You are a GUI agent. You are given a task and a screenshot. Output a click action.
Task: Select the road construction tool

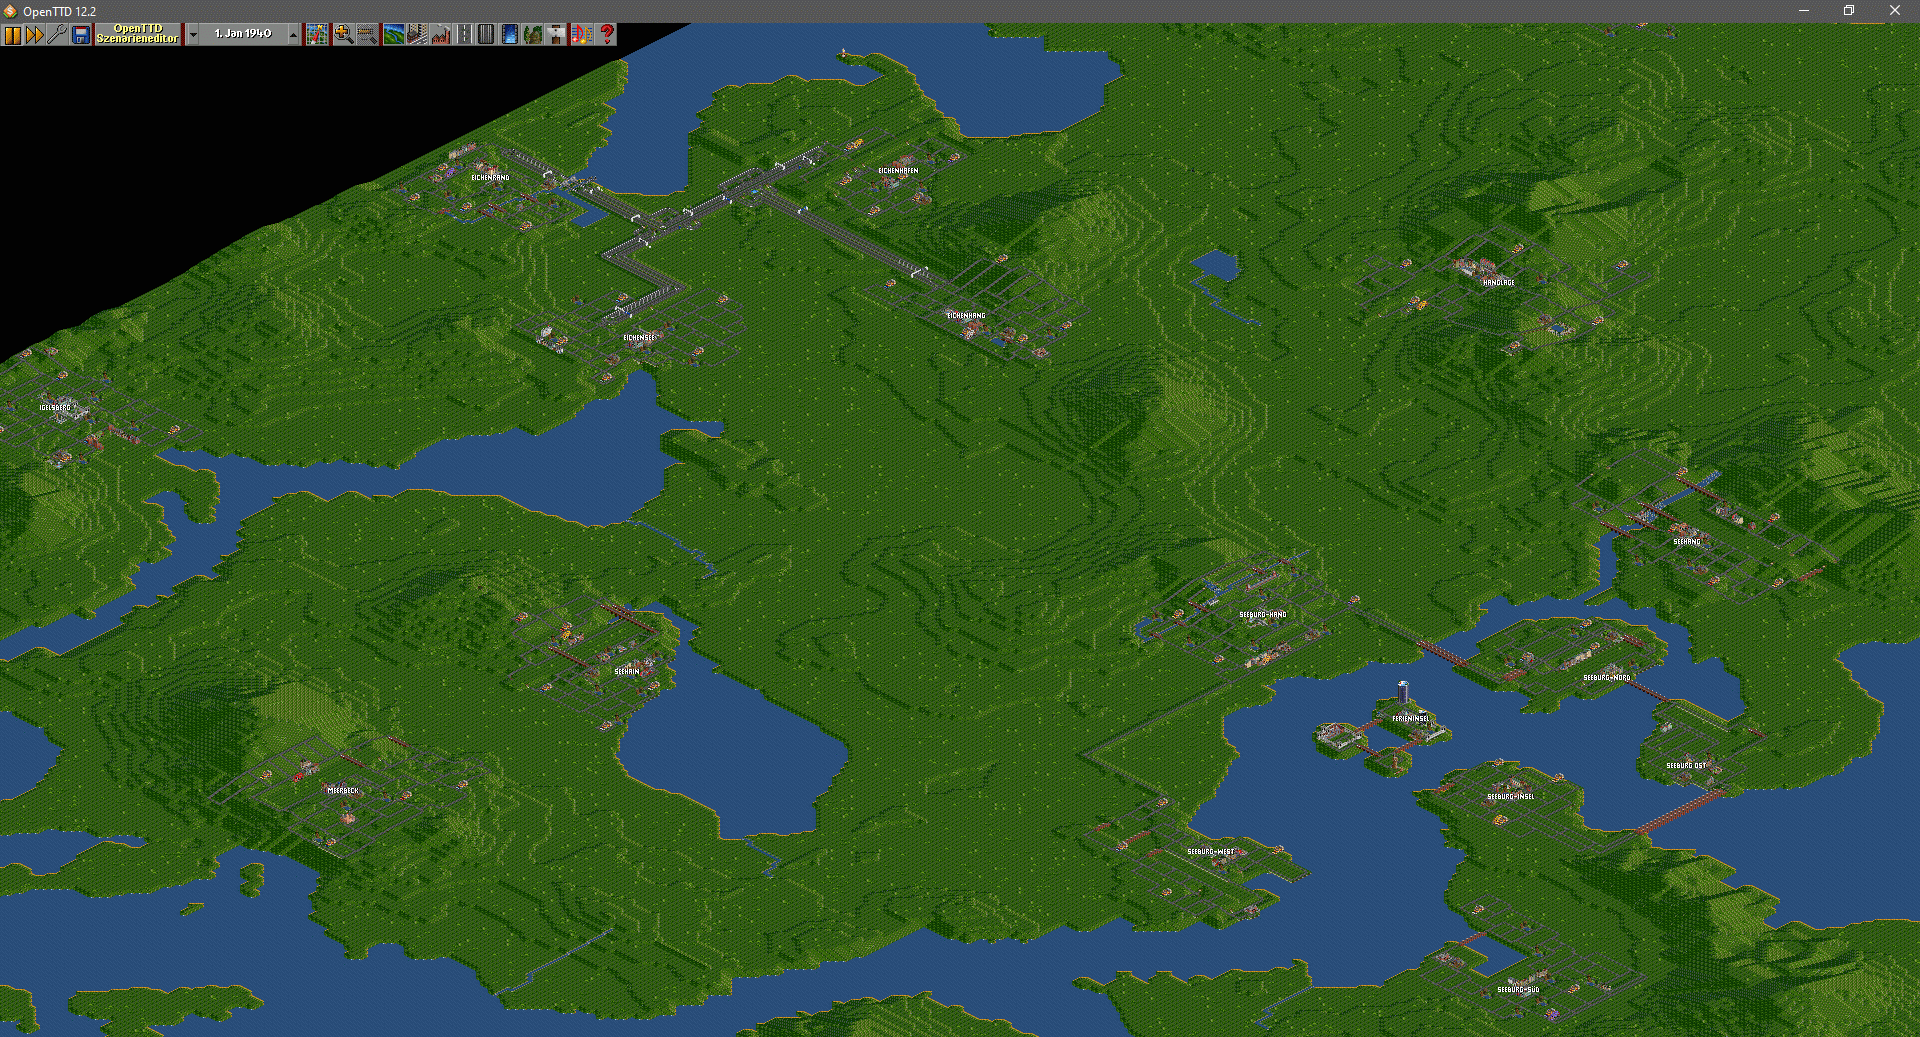tap(464, 35)
